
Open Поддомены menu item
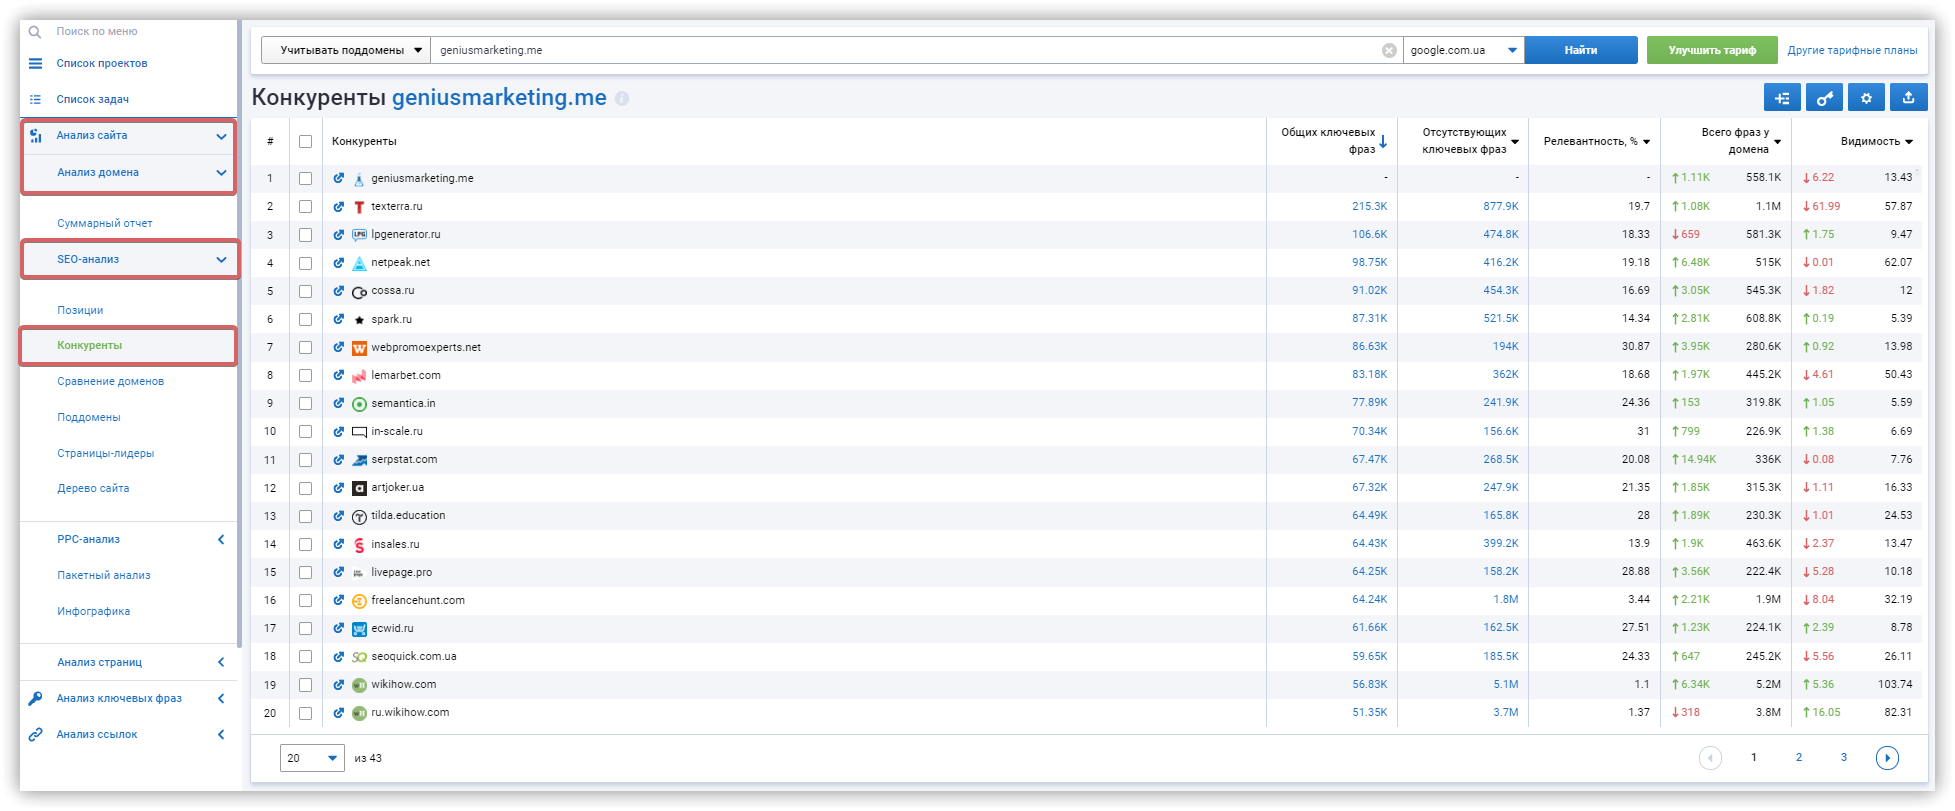pyautogui.click(x=89, y=417)
